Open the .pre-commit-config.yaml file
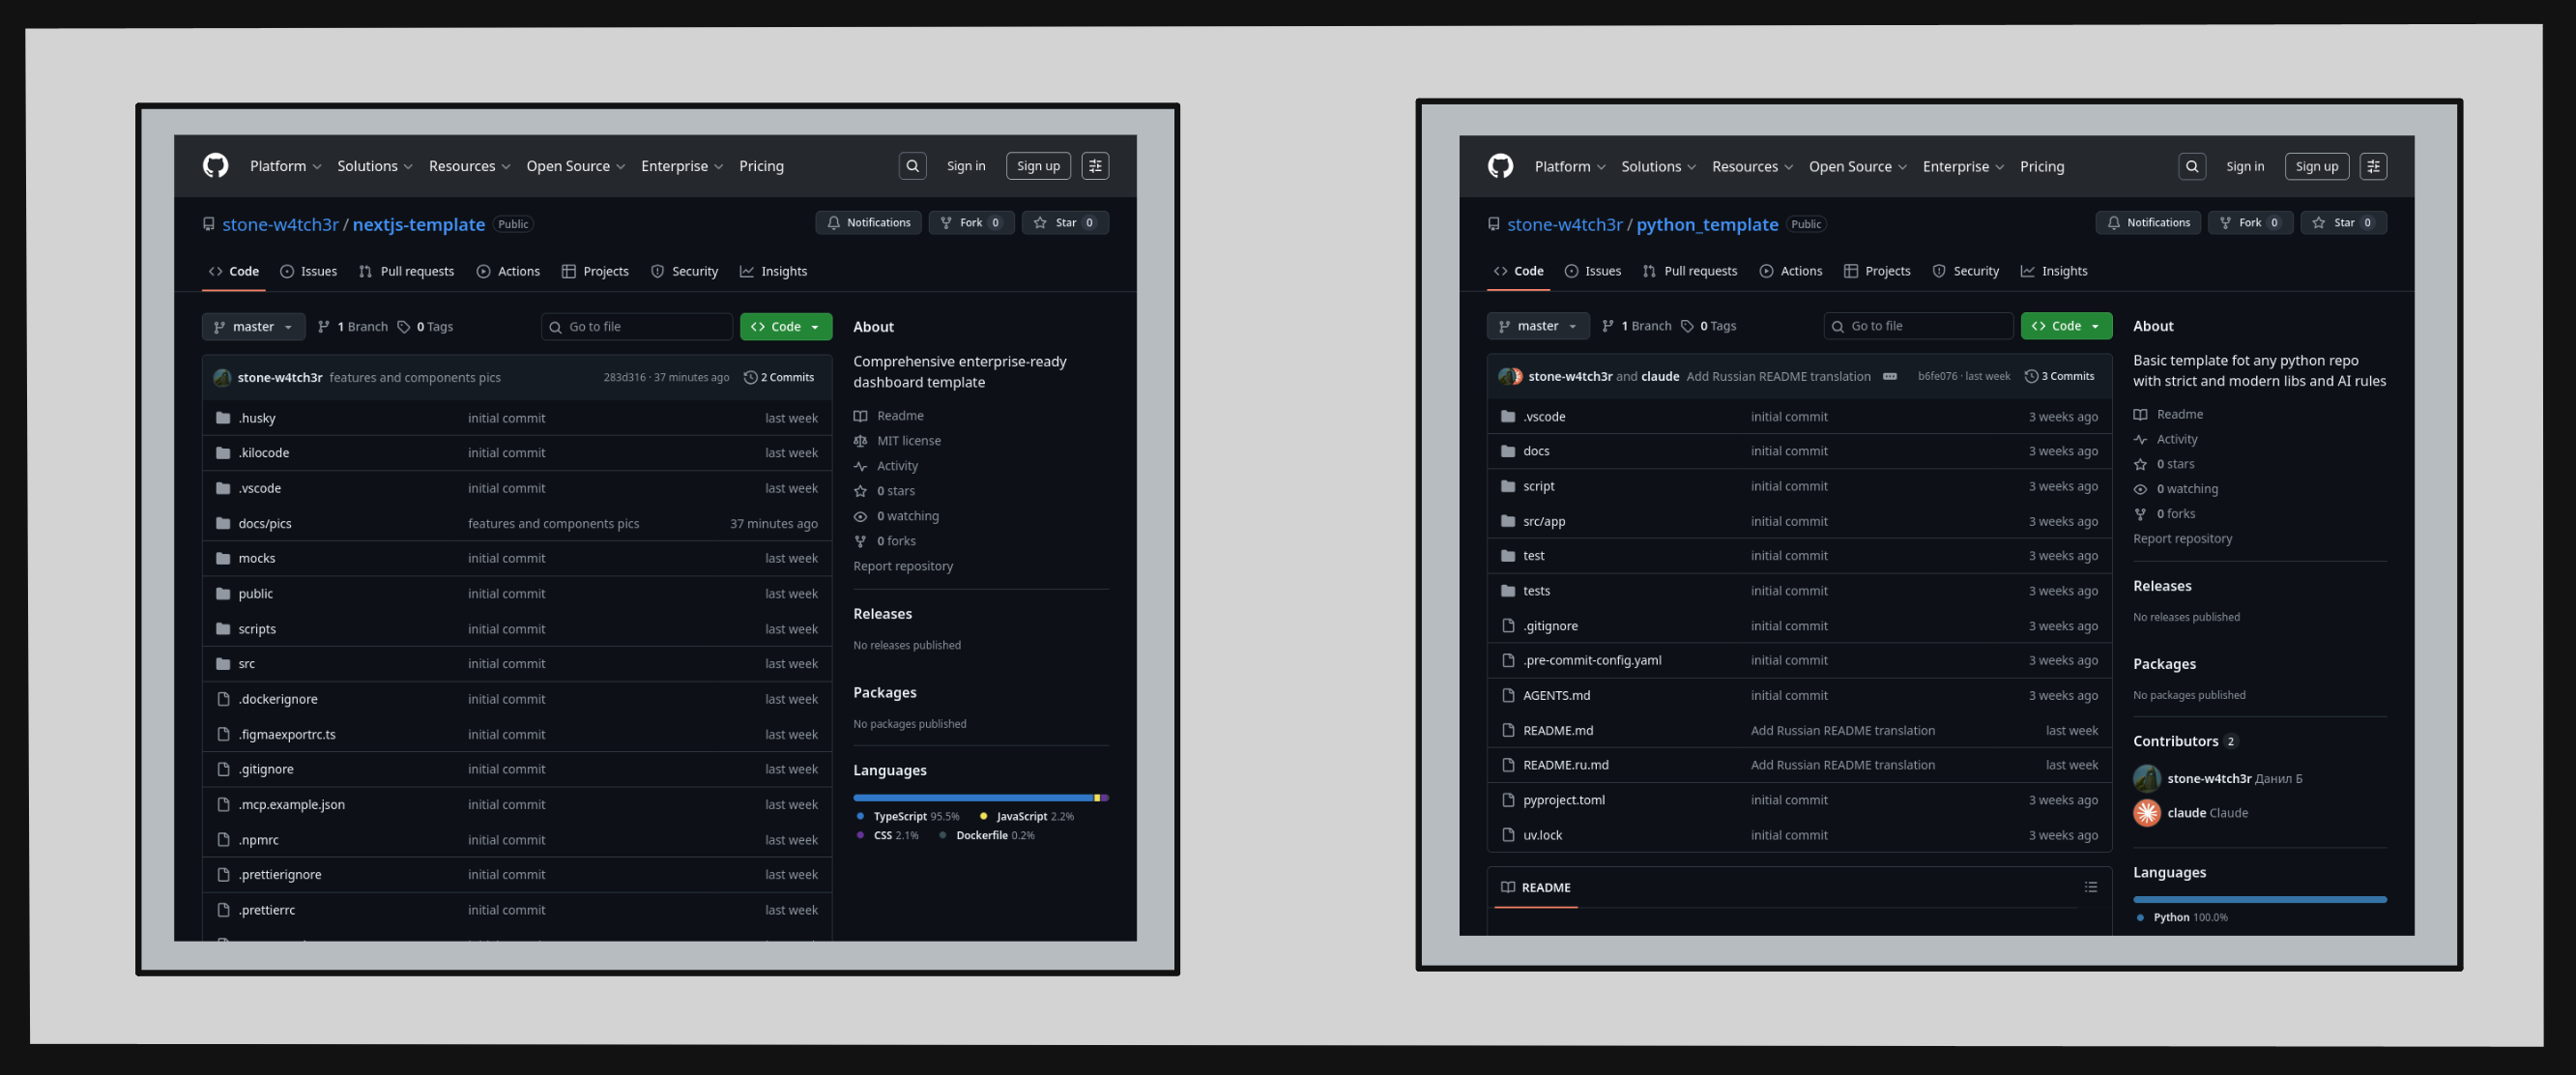The width and height of the screenshot is (2576, 1075). pos(1592,661)
